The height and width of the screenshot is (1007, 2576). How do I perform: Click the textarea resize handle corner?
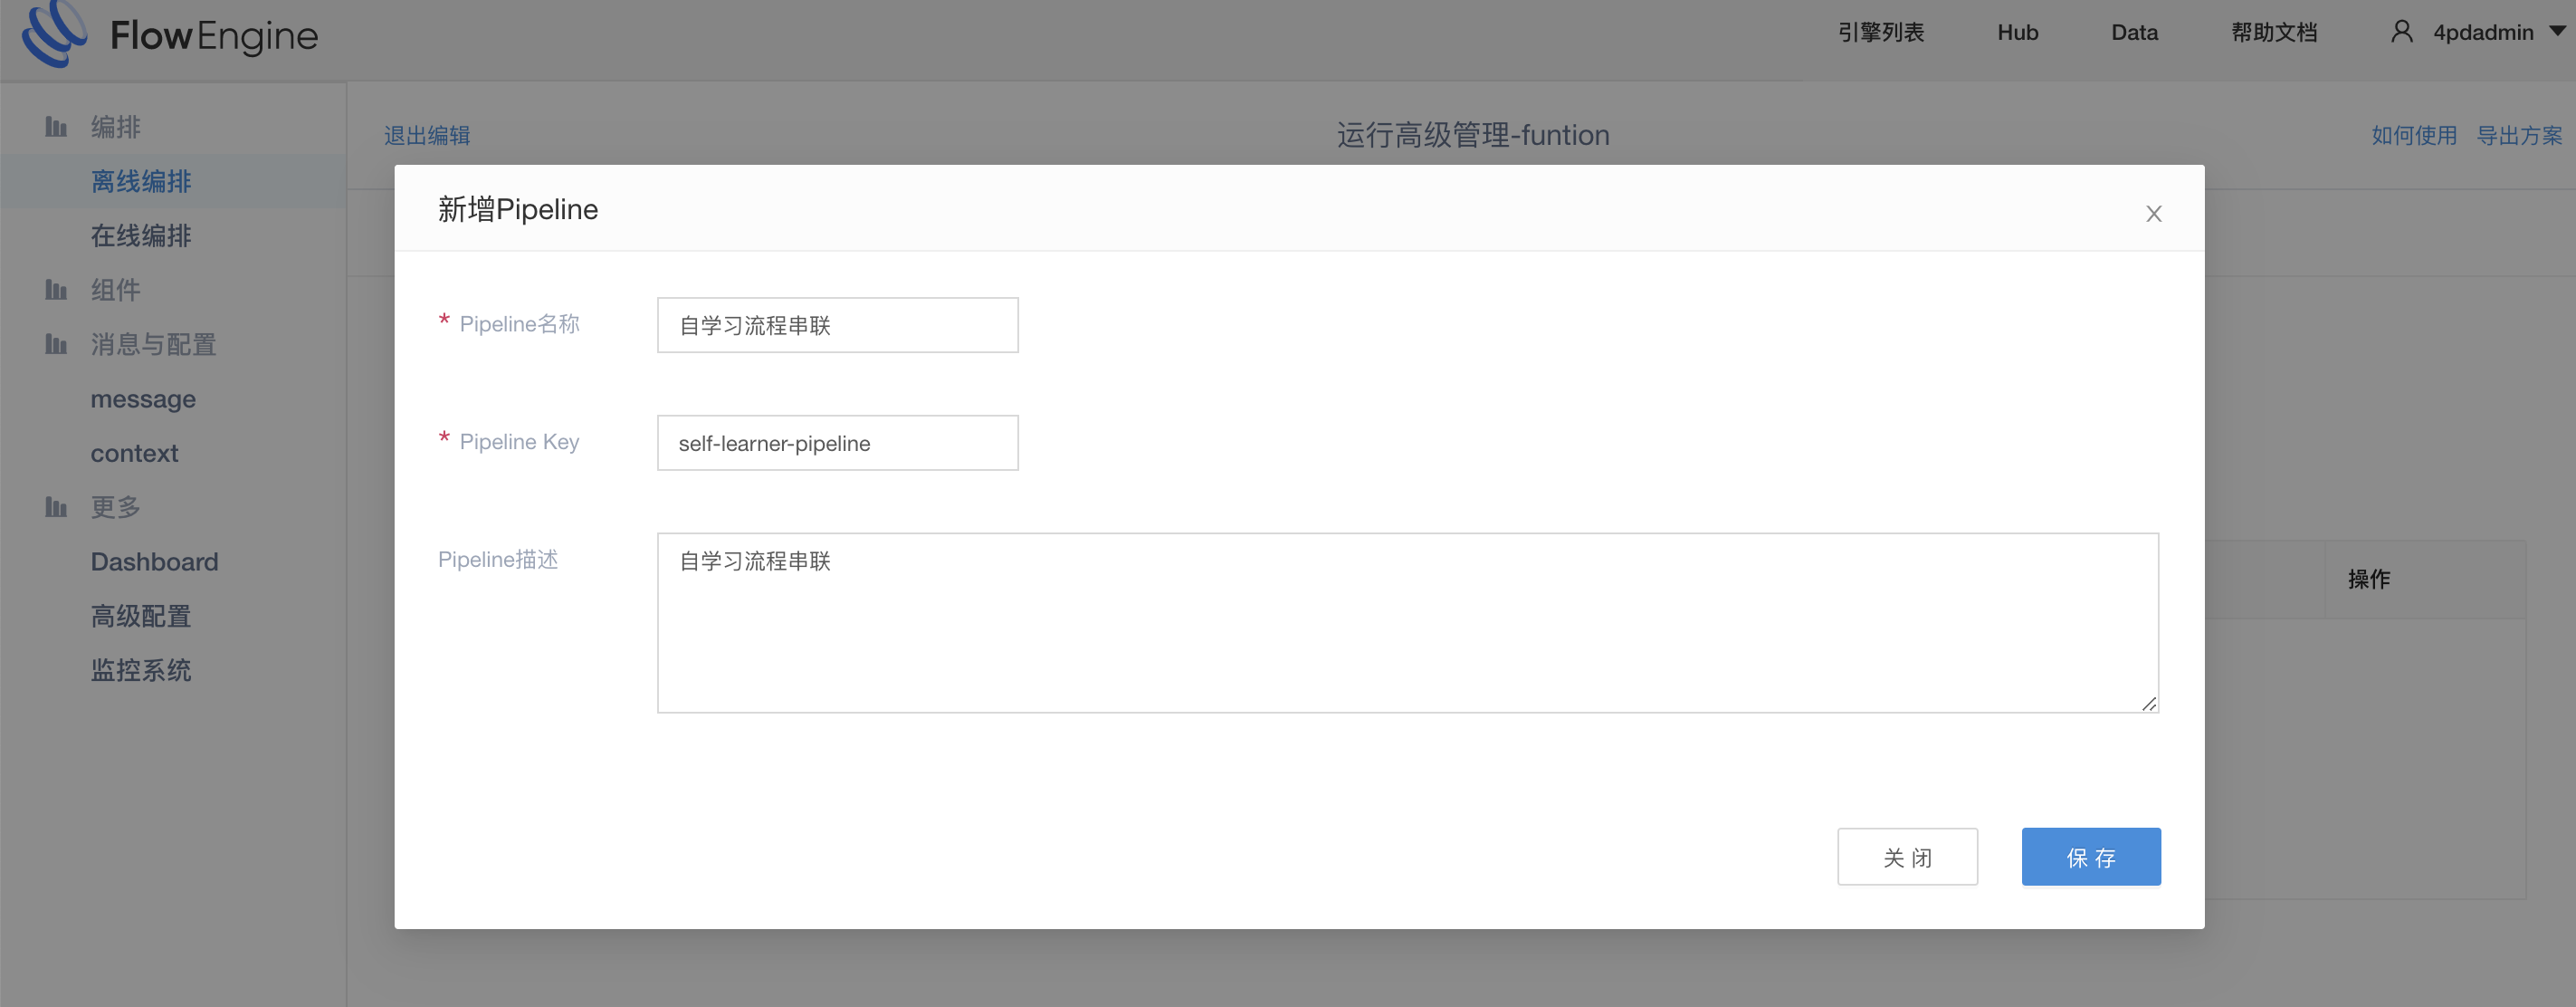(x=2149, y=703)
